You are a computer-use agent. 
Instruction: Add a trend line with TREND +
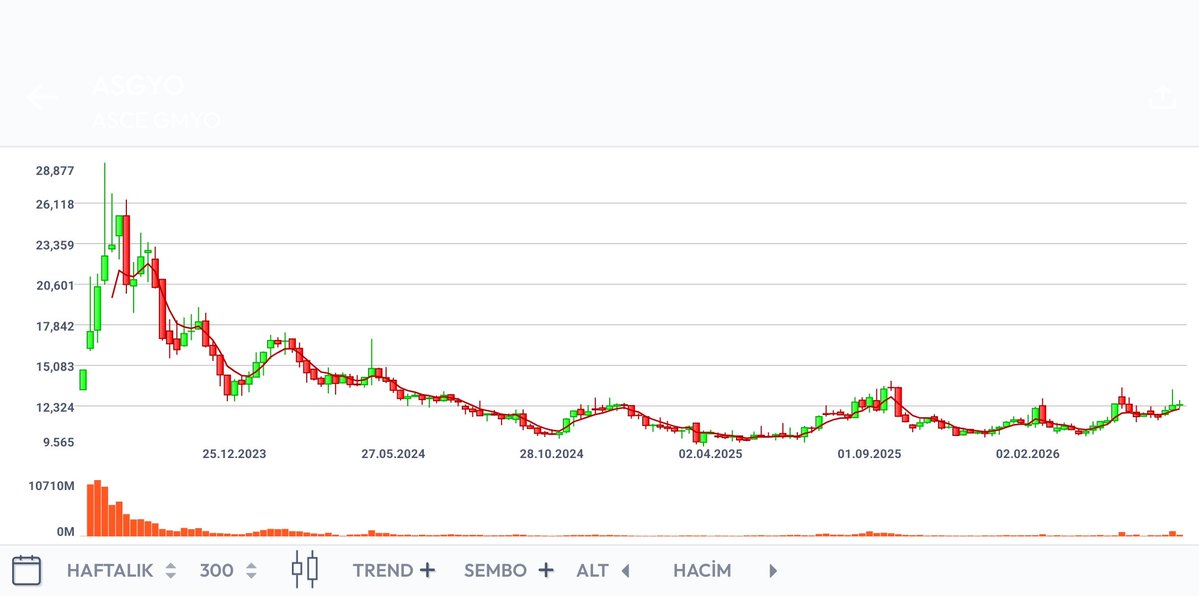click(x=393, y=570)
